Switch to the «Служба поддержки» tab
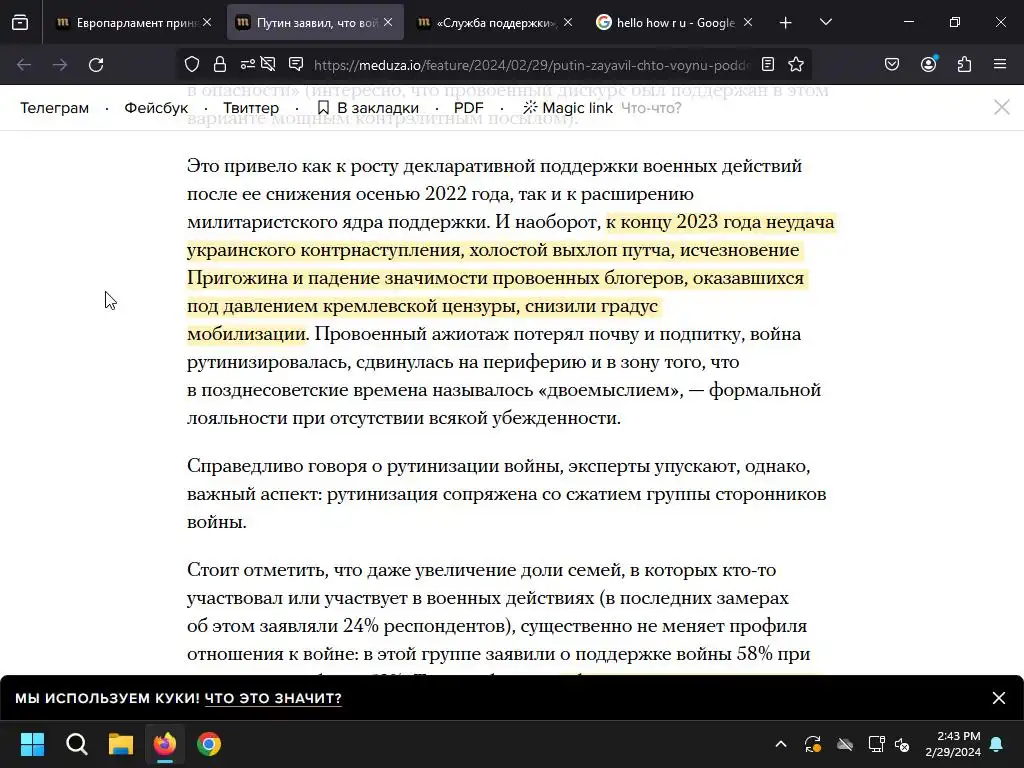Screen dimensions: 1024x768 (x=494, y=22)
